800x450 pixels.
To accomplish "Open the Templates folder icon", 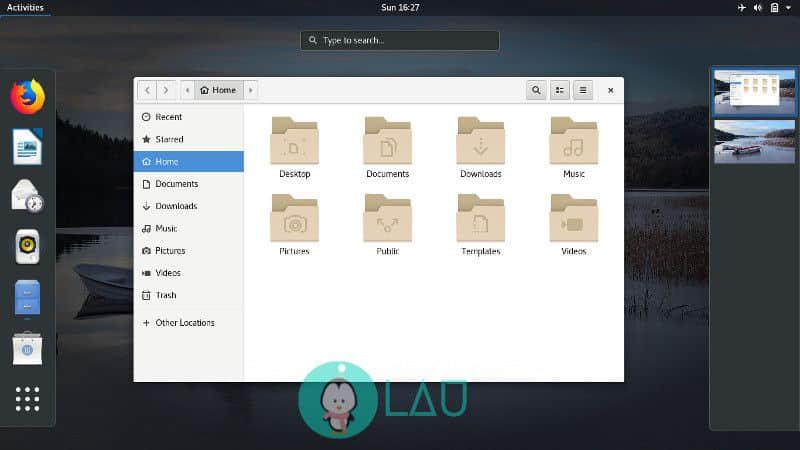I will click(480, 219).
